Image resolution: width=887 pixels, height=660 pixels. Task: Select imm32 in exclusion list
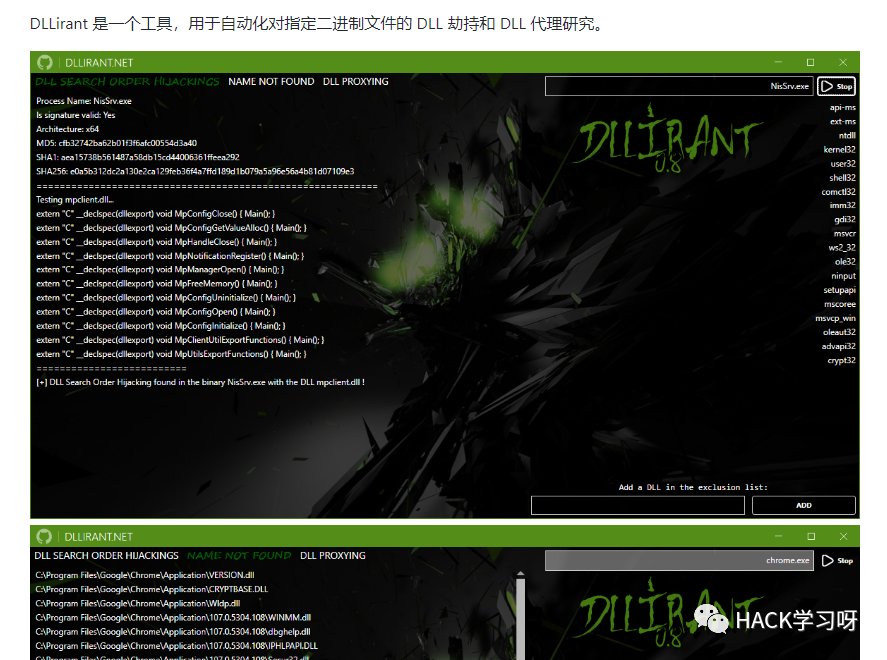842,205
